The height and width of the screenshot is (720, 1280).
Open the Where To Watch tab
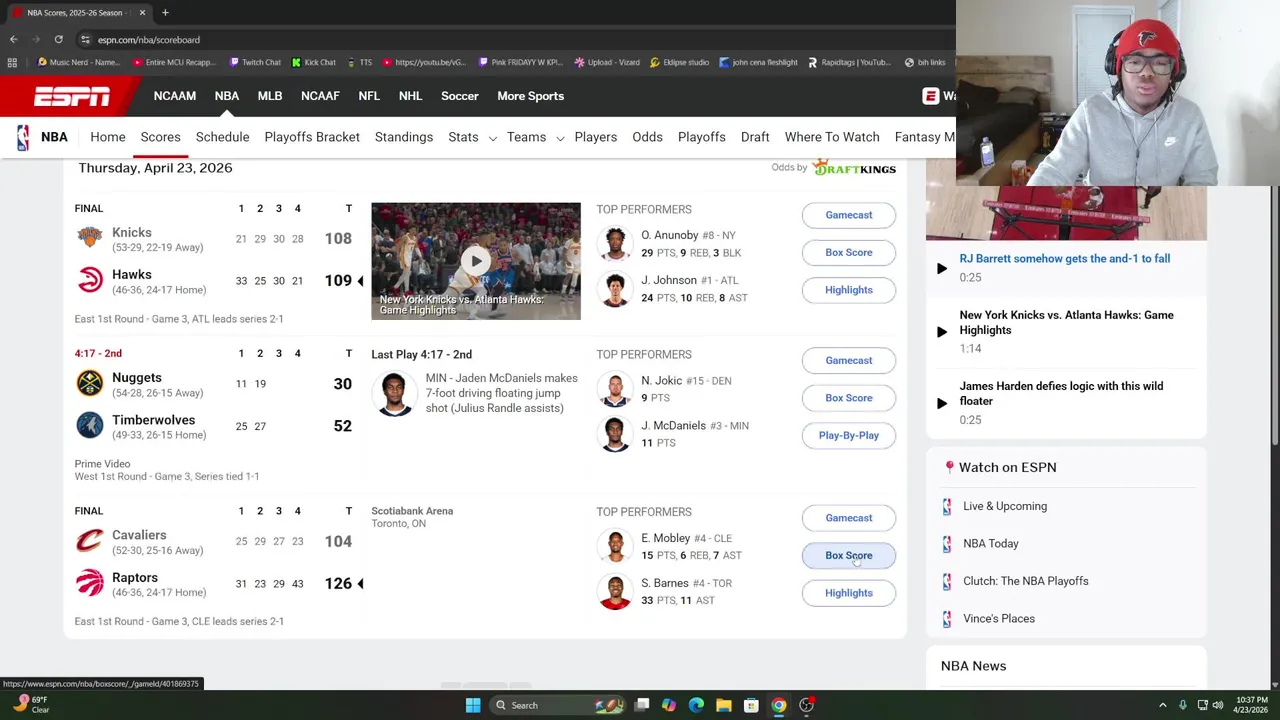(832, 137)
